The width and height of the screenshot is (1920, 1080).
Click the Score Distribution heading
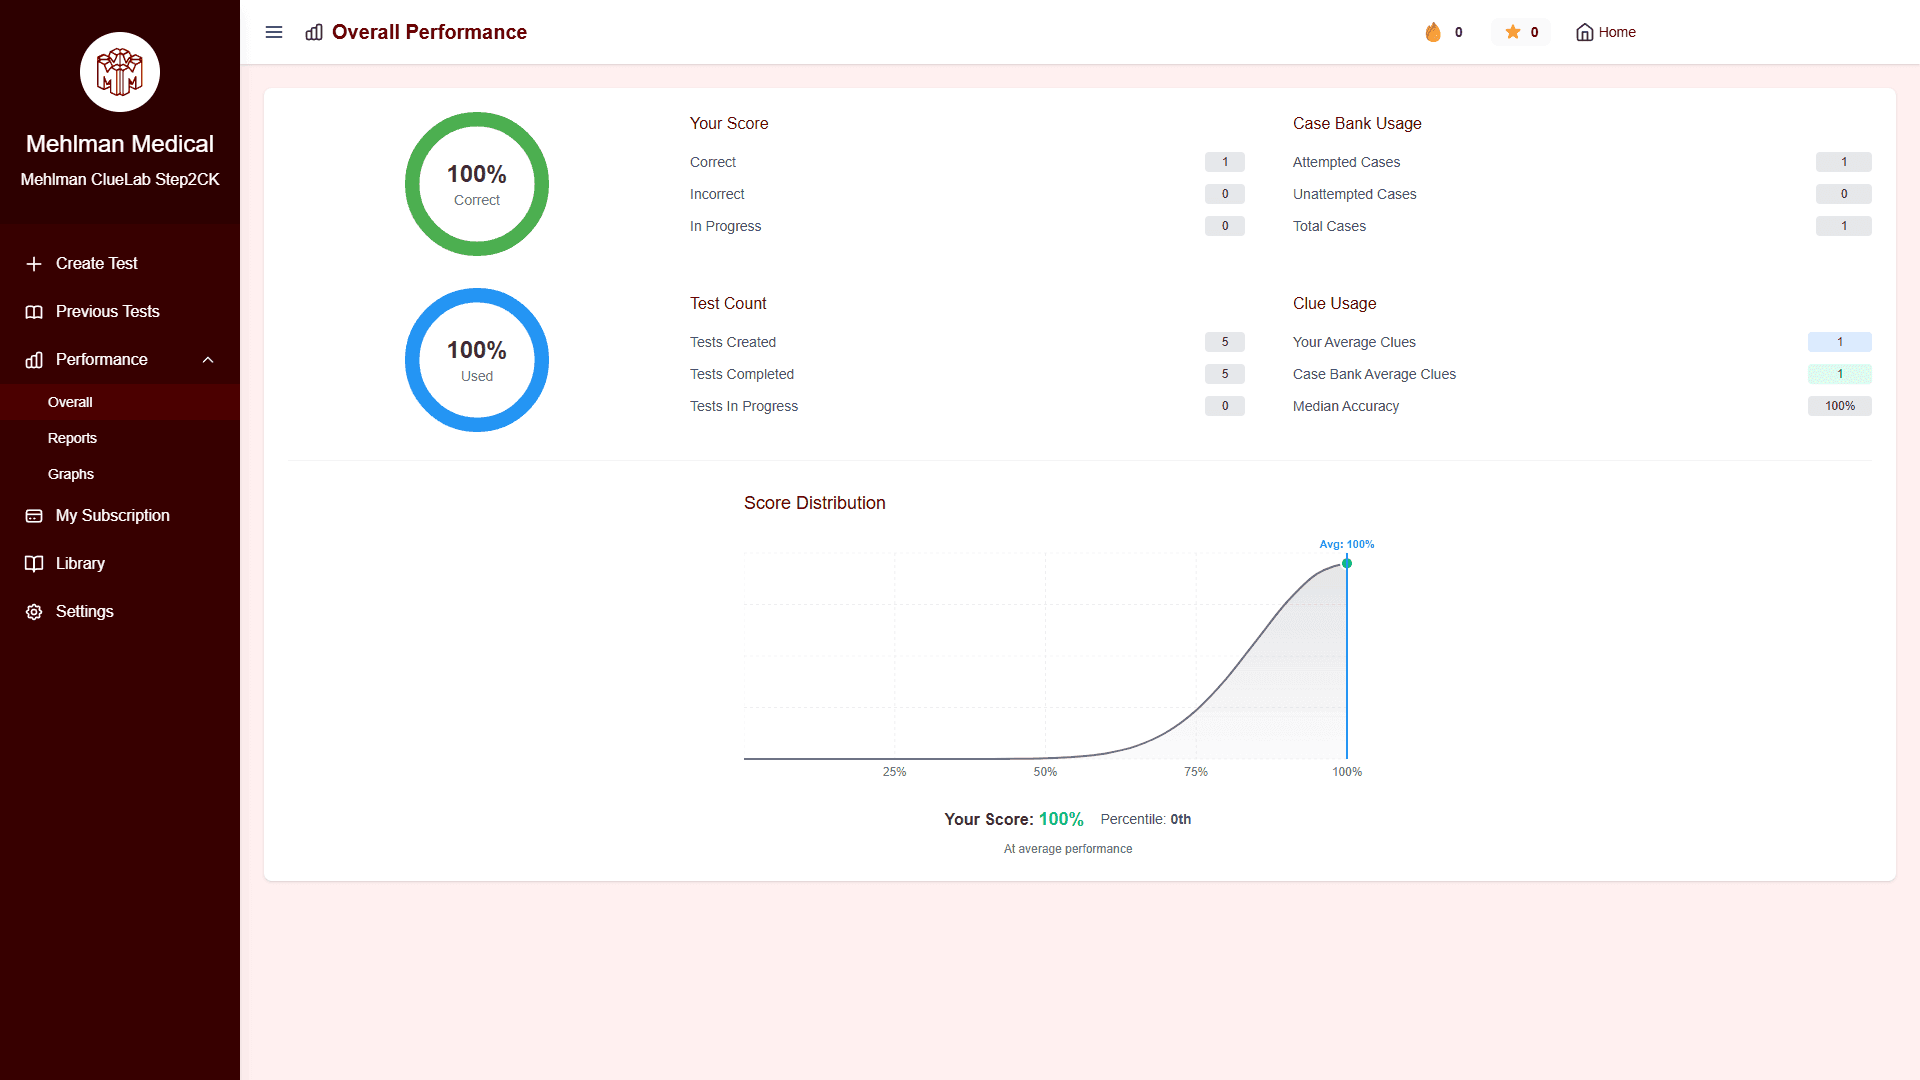(814, 503)
